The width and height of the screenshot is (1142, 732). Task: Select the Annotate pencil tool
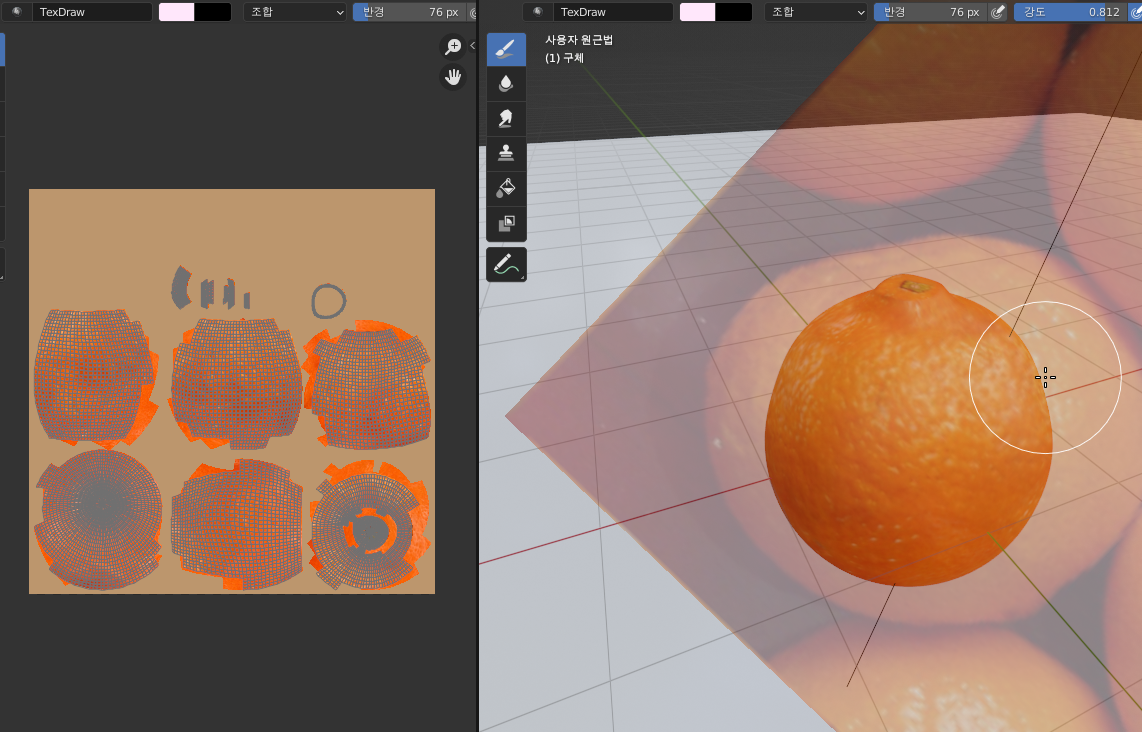tap(506, 264)
